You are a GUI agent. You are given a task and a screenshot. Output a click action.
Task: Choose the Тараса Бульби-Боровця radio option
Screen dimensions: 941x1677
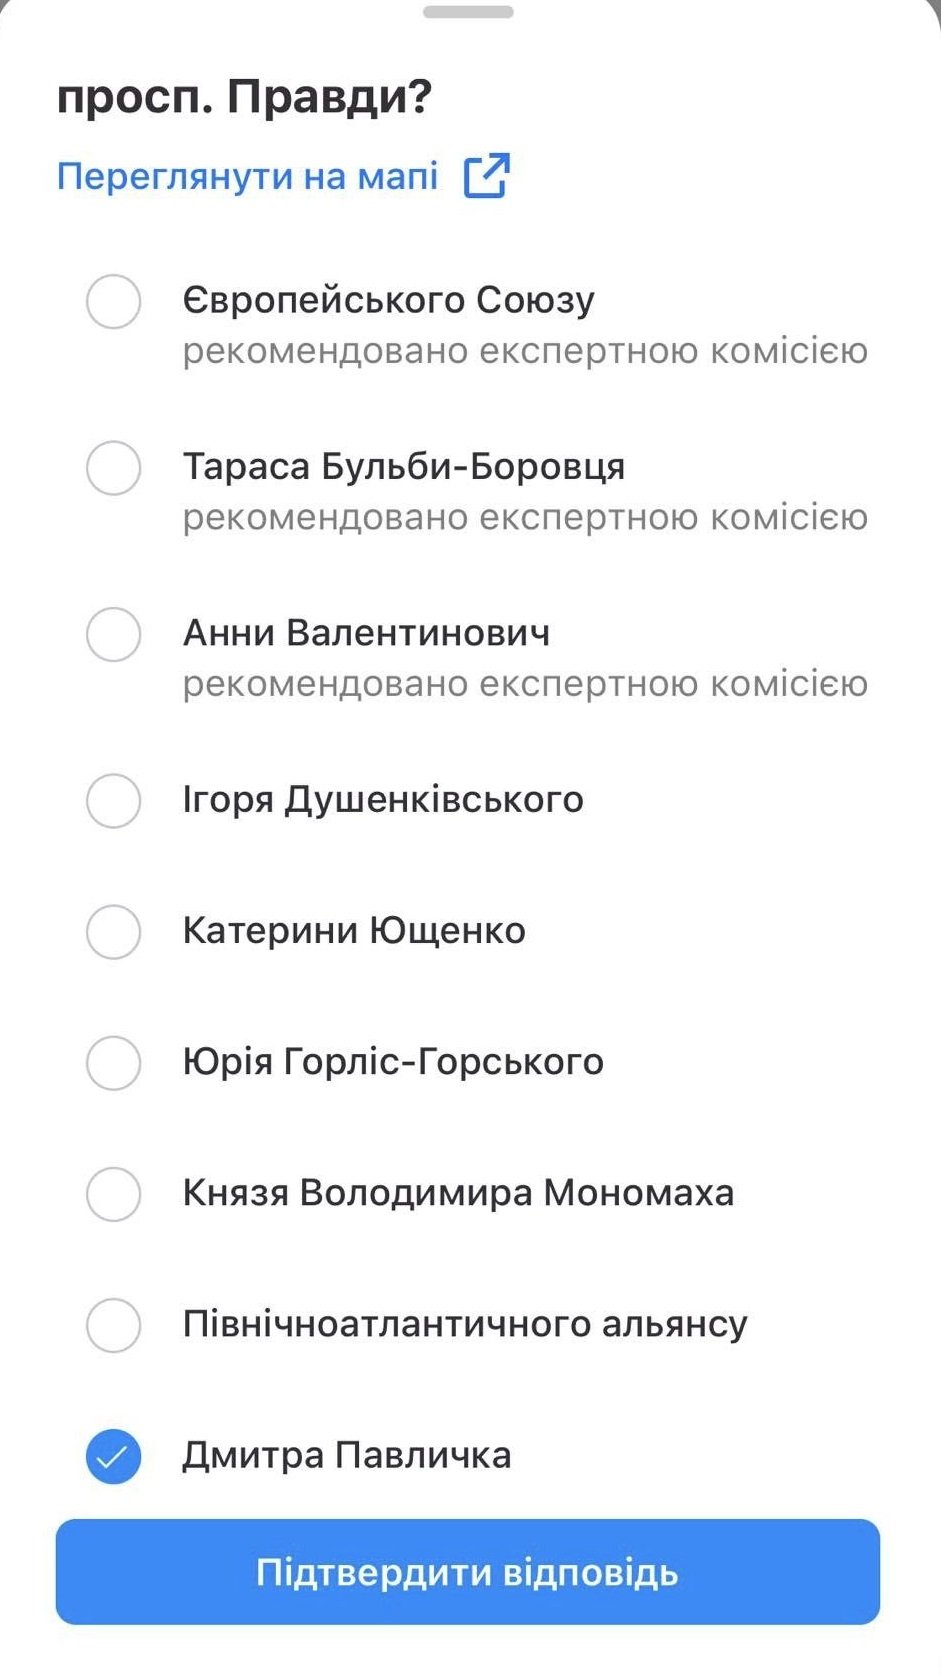point(113,468)
